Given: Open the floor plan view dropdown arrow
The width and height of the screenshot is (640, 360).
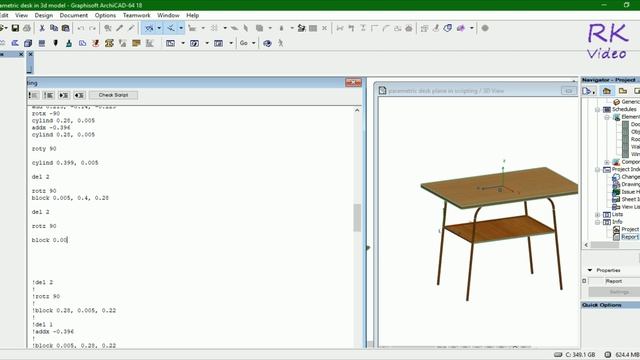Looking at the screenshot, I should pos(183,43).
